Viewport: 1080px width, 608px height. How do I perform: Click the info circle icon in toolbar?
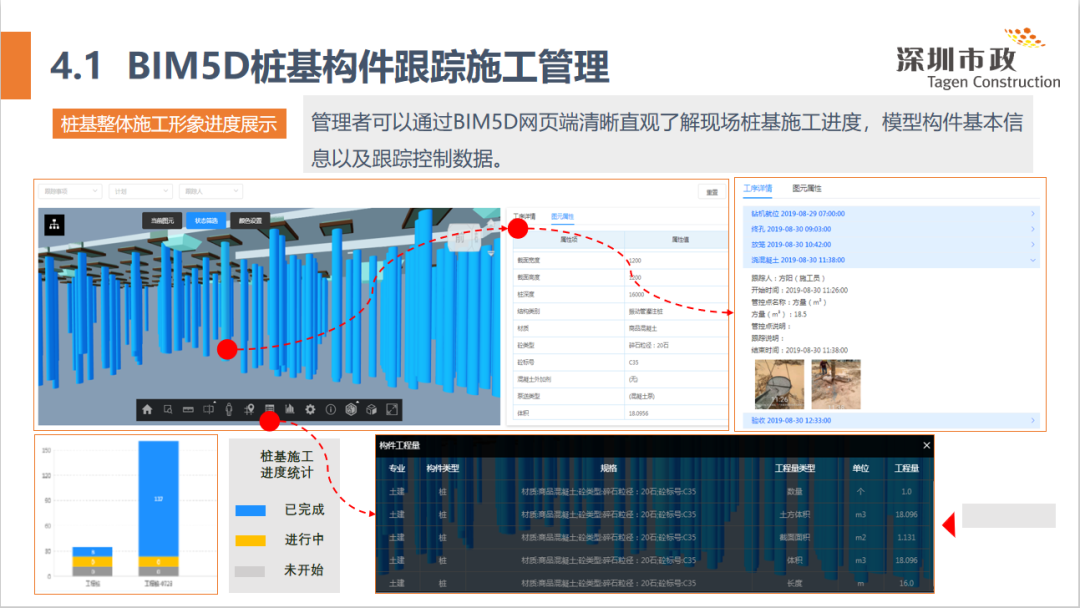click(x=330, y=409)
